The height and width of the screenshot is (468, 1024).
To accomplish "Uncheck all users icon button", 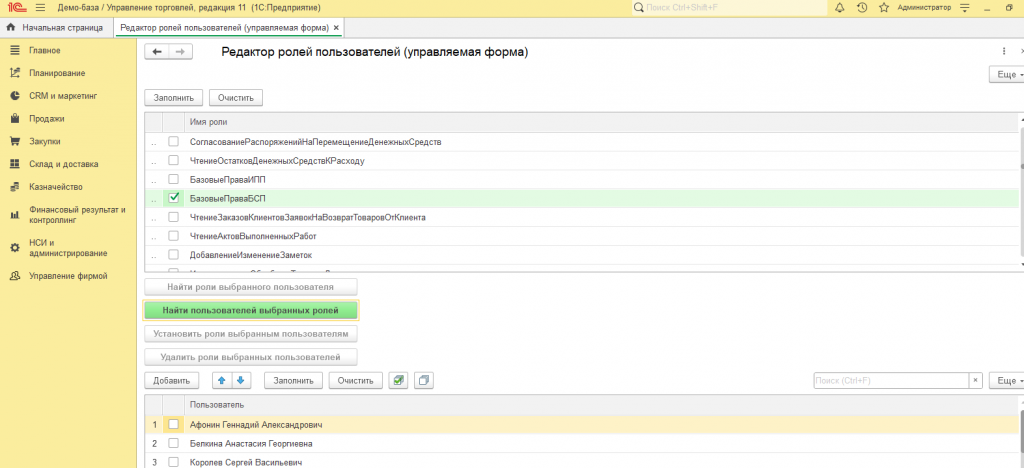I will point(424,380).
